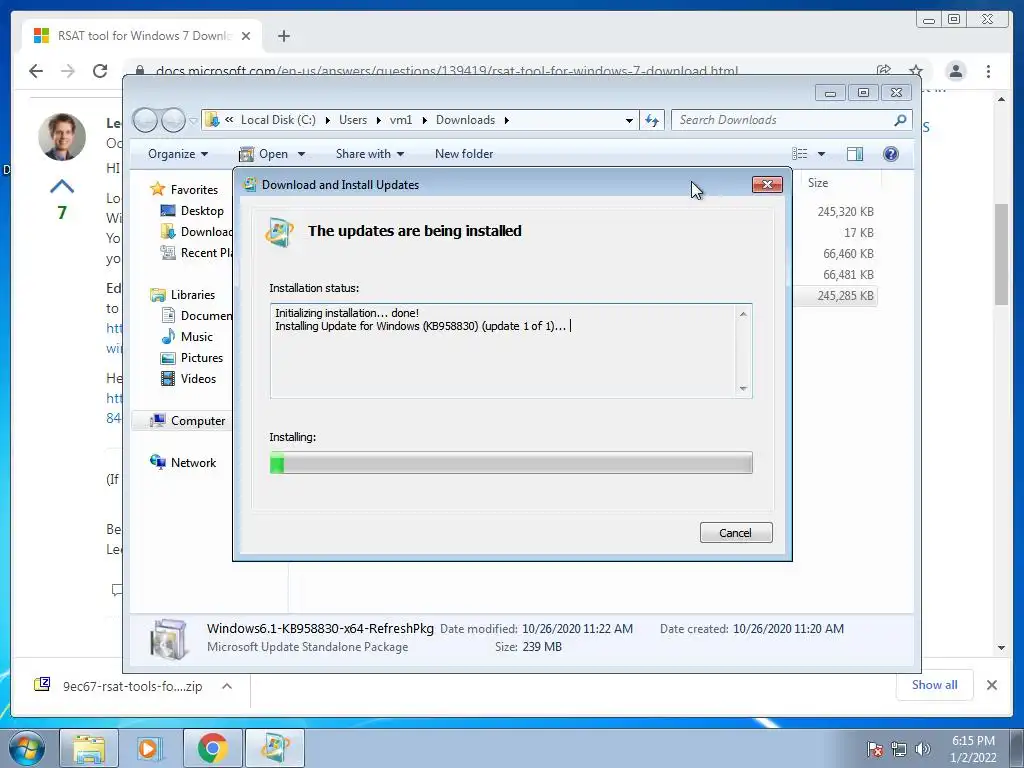This screenshot has height=768, width=1024.
Task: Bookmark this page with star icon
Action: [x=916, y=71]
